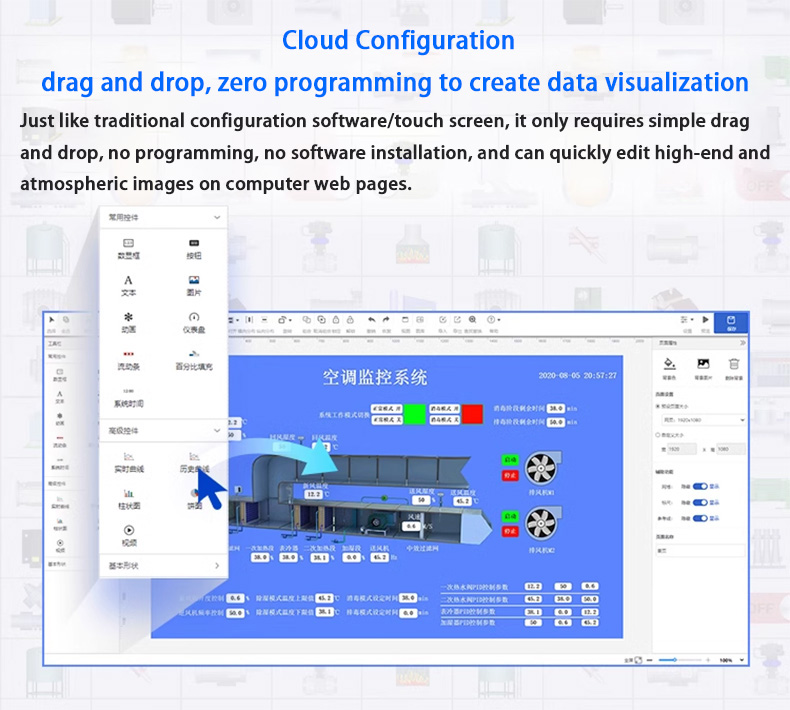The height and width of the screenshot is (710, 790).
Task: Collapse the 常用控件 common widgets section
Action: tap(217, 218)
